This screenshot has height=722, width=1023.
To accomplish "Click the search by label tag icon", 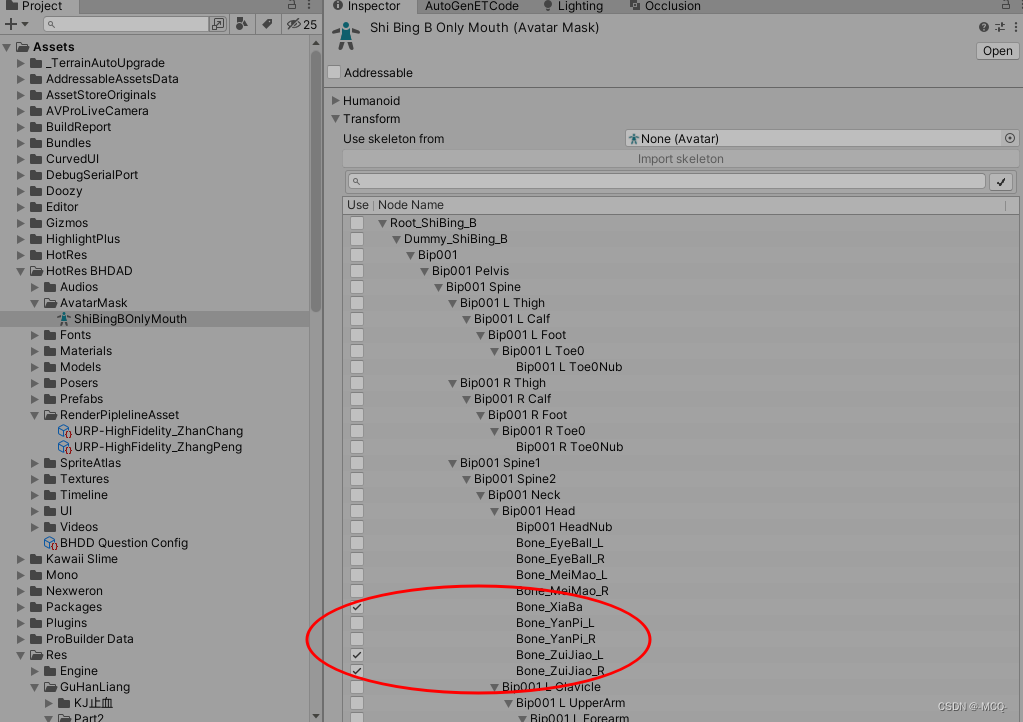I will pyautogui.click(x=267, y=24).
